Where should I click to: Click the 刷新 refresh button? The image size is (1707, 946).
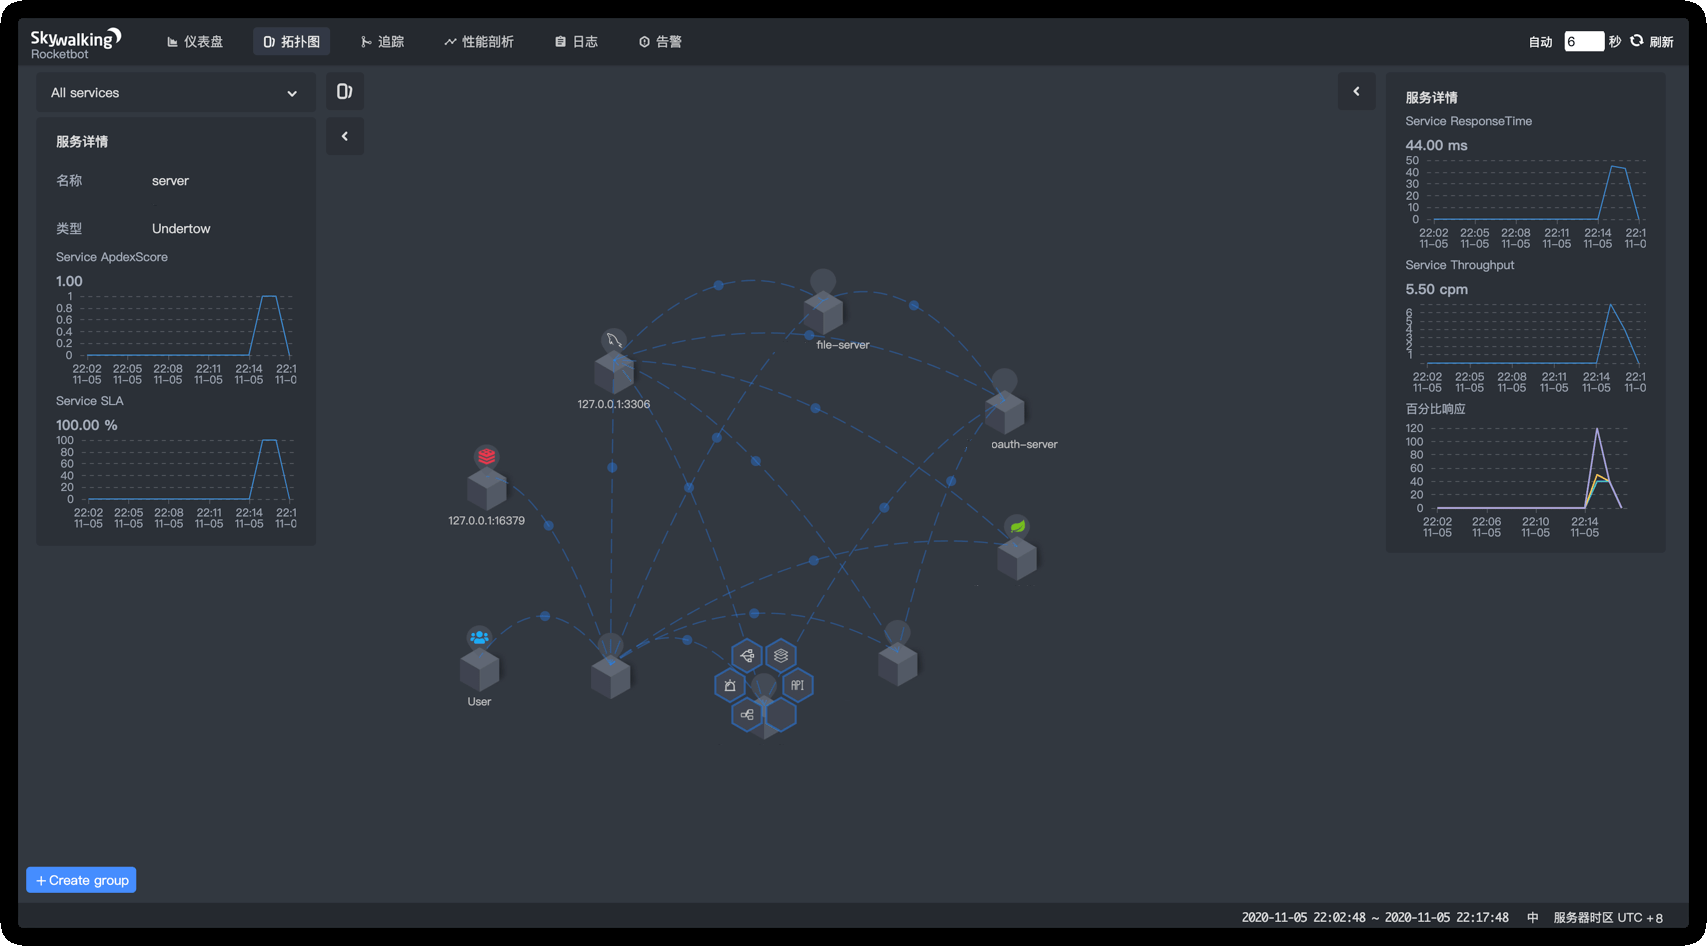1652,42
